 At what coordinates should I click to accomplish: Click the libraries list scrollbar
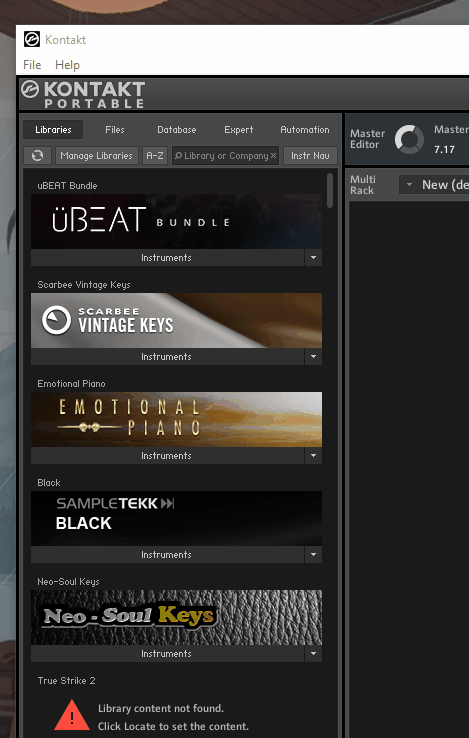pos(330,191)
